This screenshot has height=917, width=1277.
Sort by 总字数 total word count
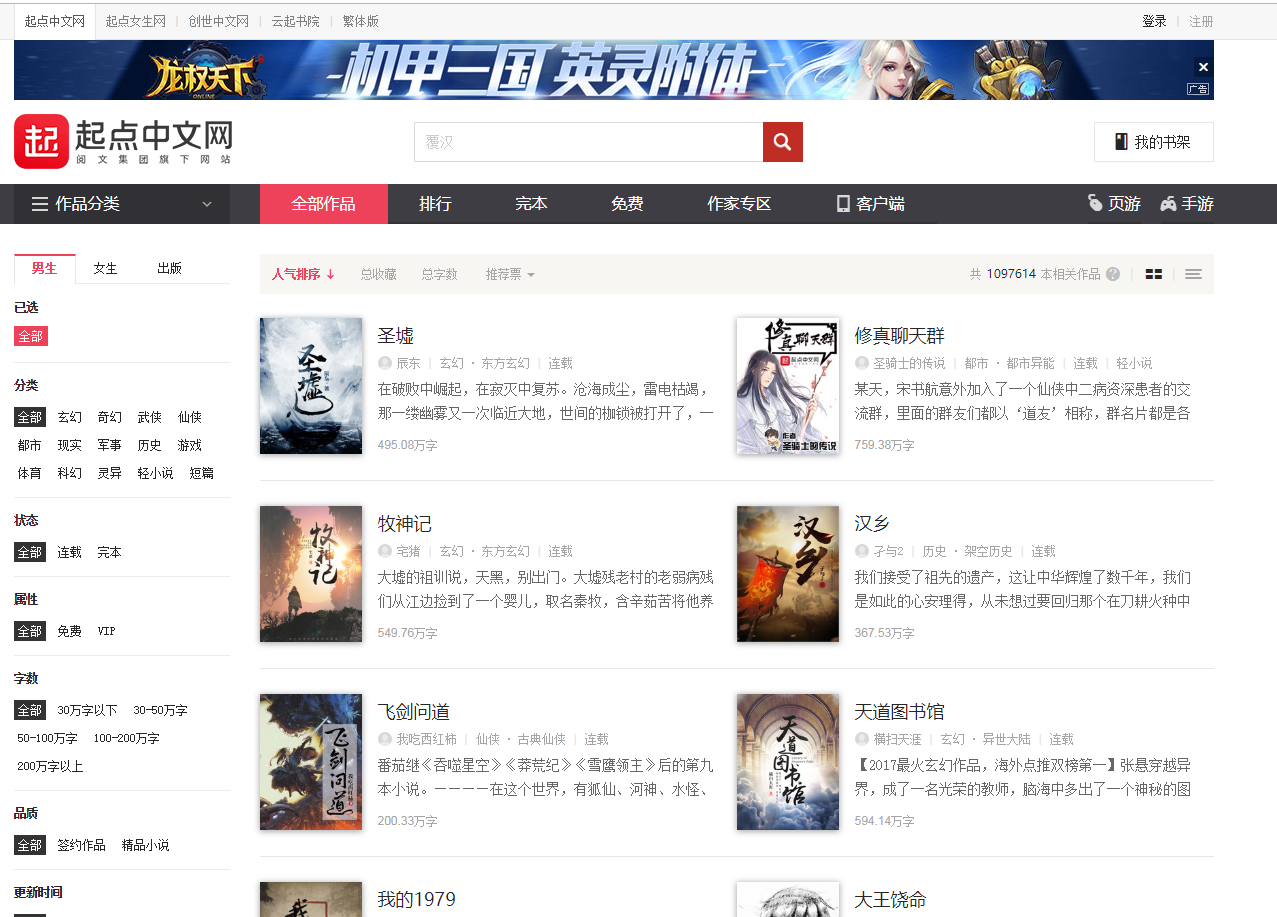click(439, 274)
